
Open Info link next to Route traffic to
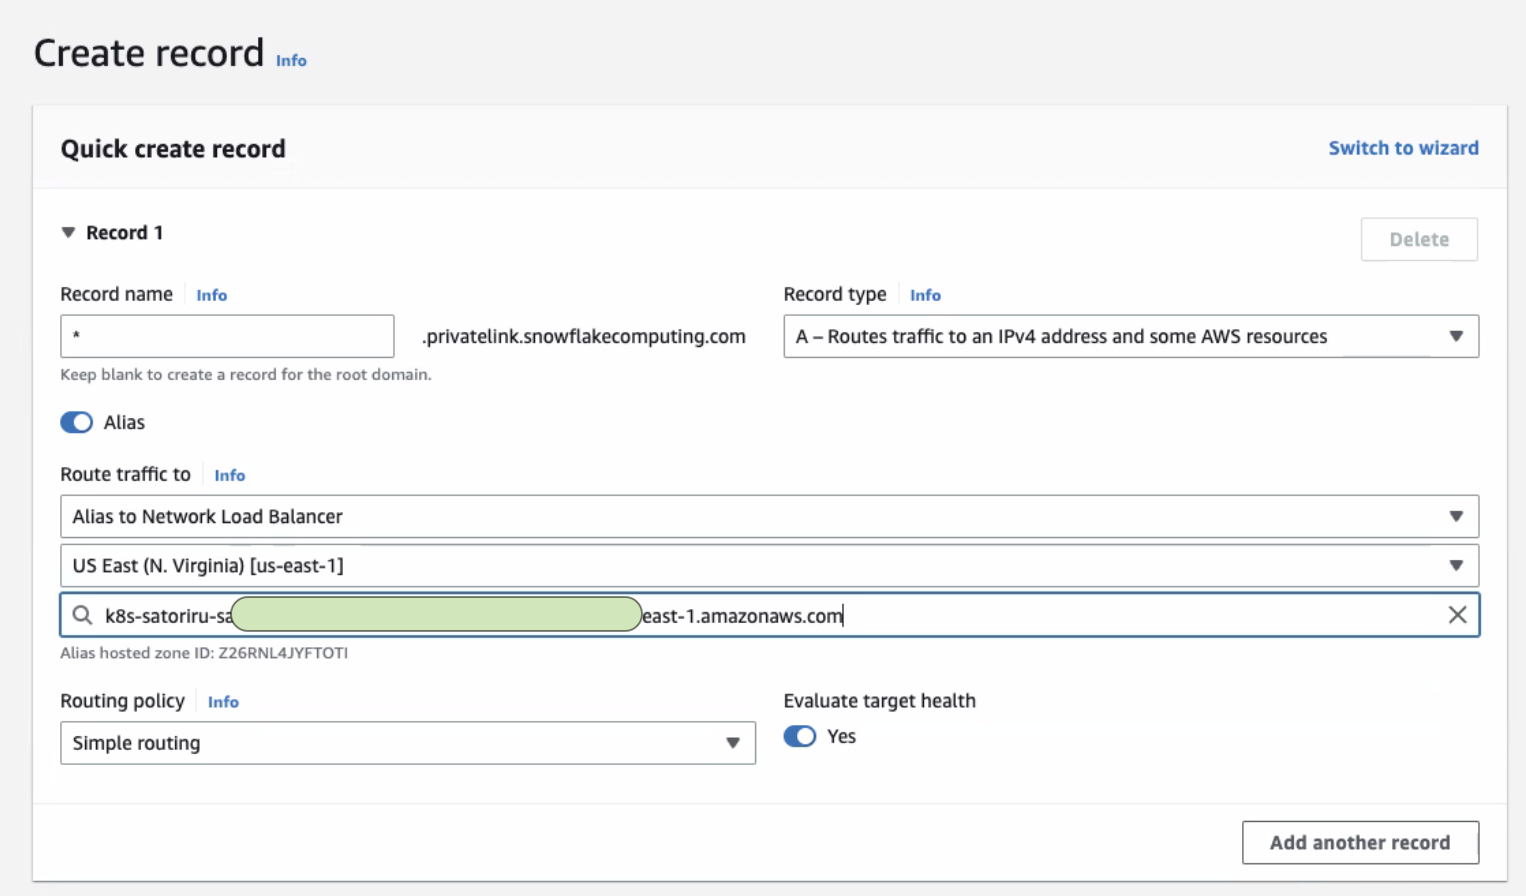(x=229, y=475)
